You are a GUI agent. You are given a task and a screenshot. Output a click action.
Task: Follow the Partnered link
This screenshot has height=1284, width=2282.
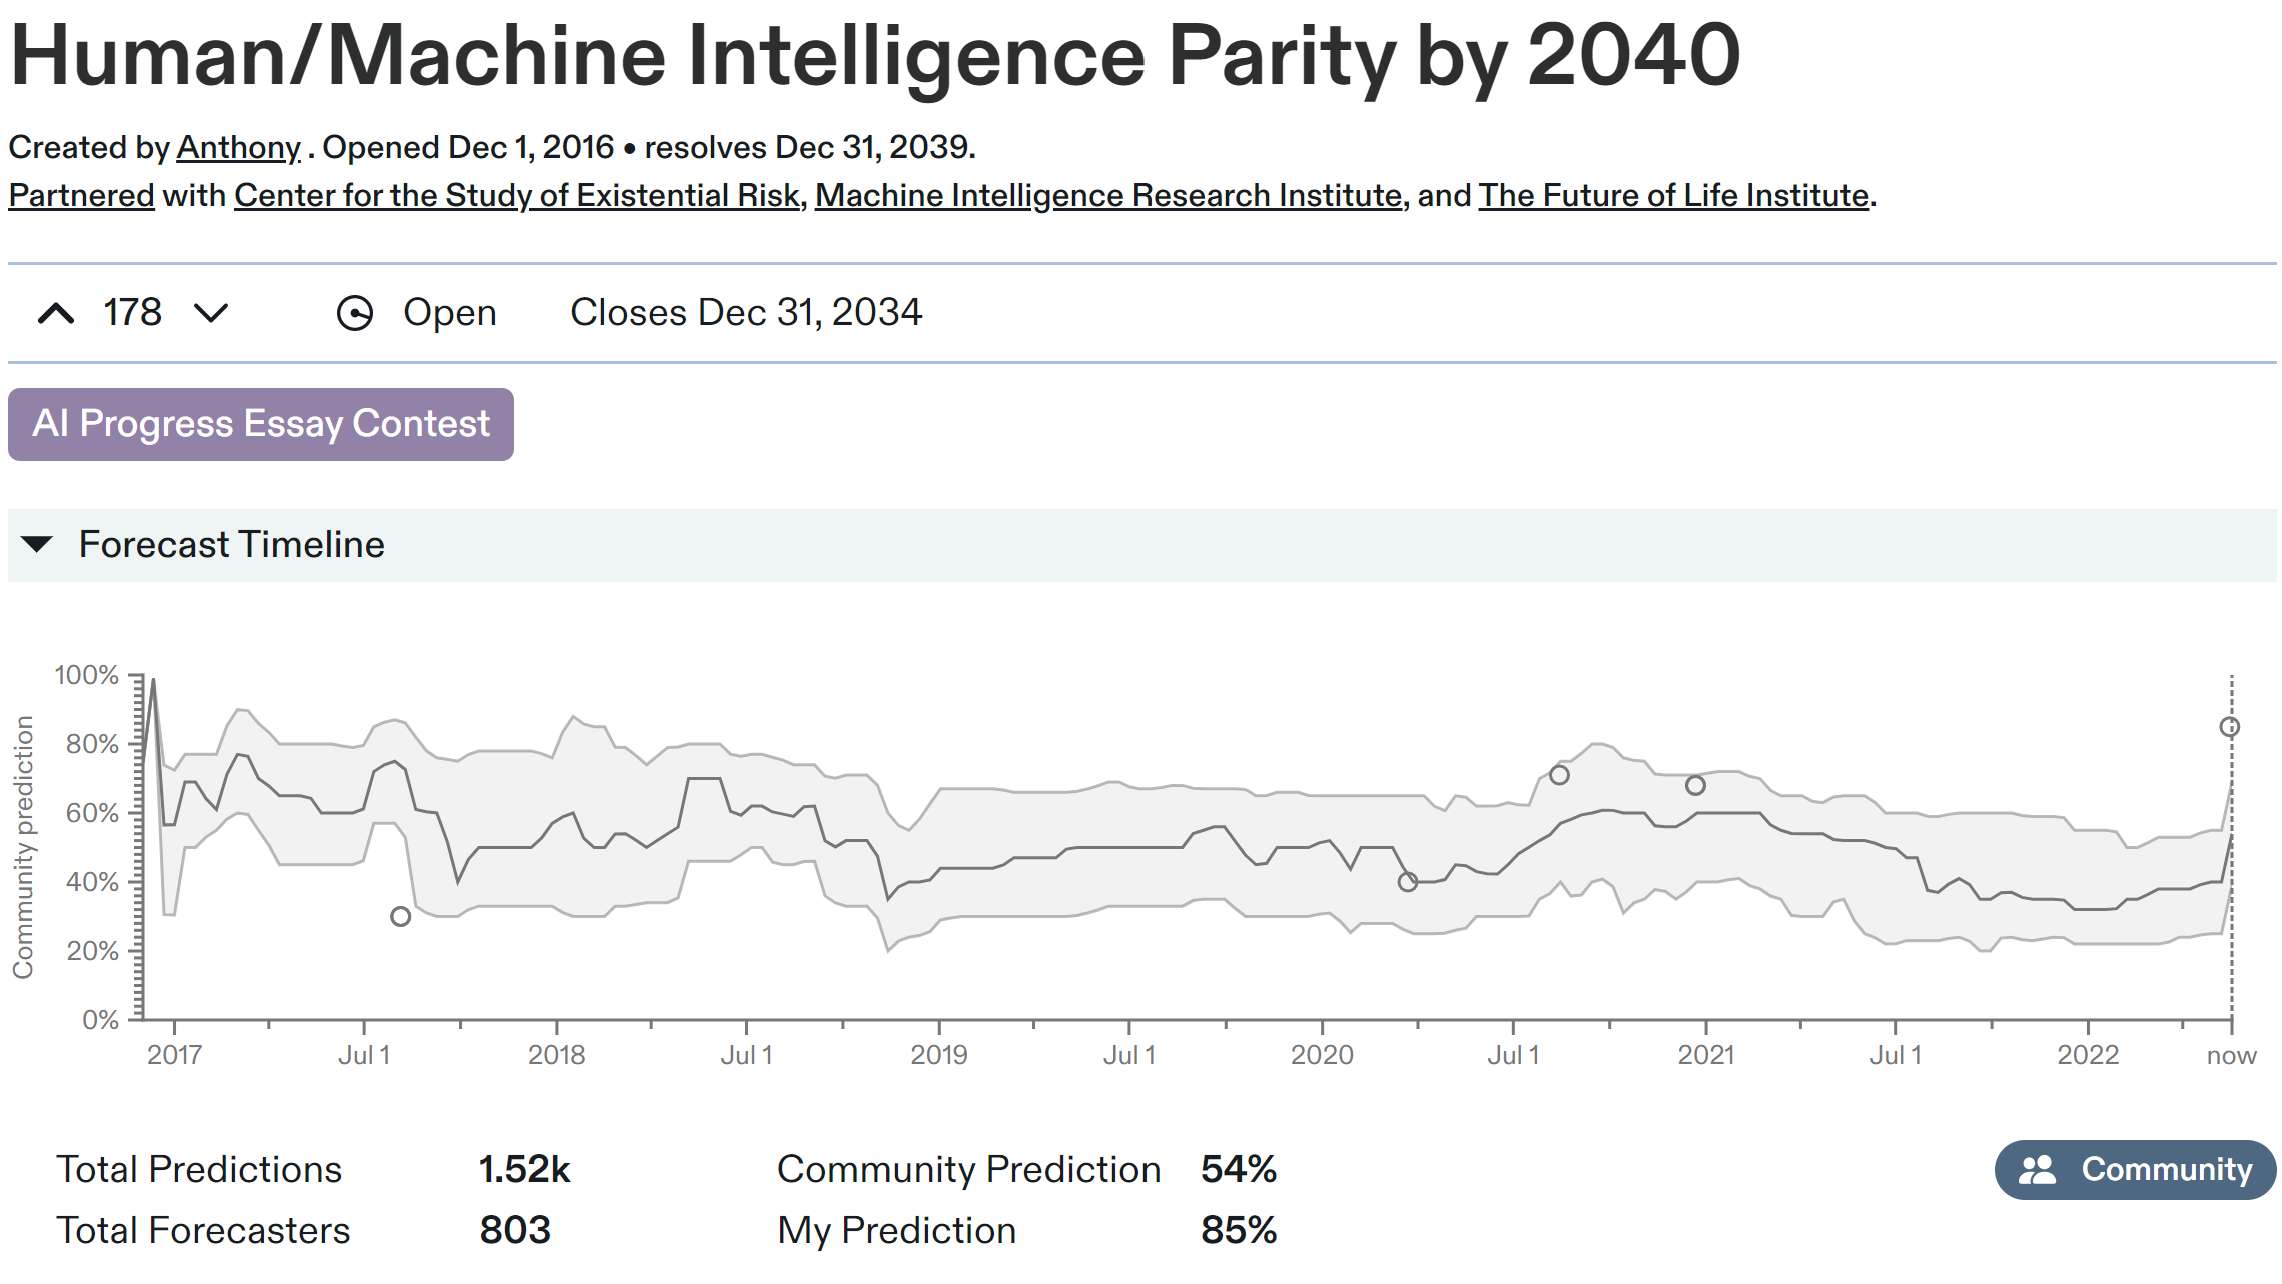(81, 195)
